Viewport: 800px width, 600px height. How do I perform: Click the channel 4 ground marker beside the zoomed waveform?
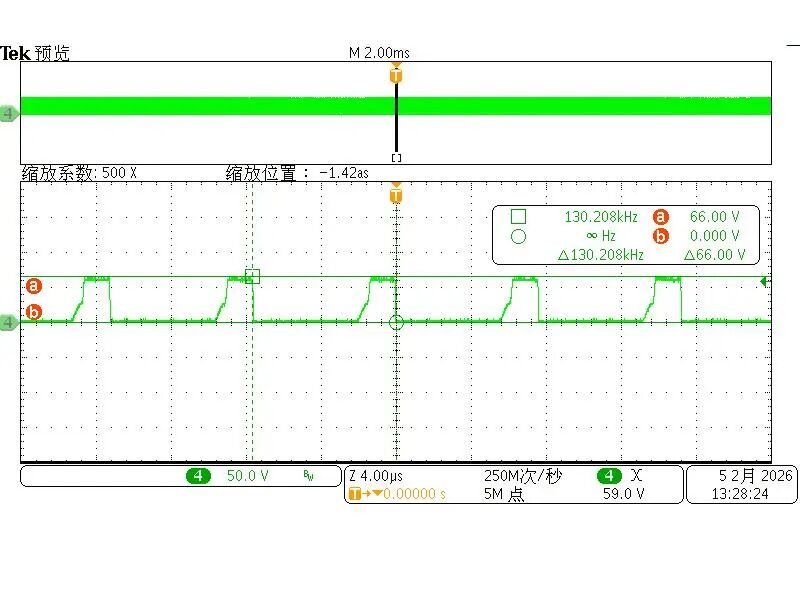pos(9,322)
